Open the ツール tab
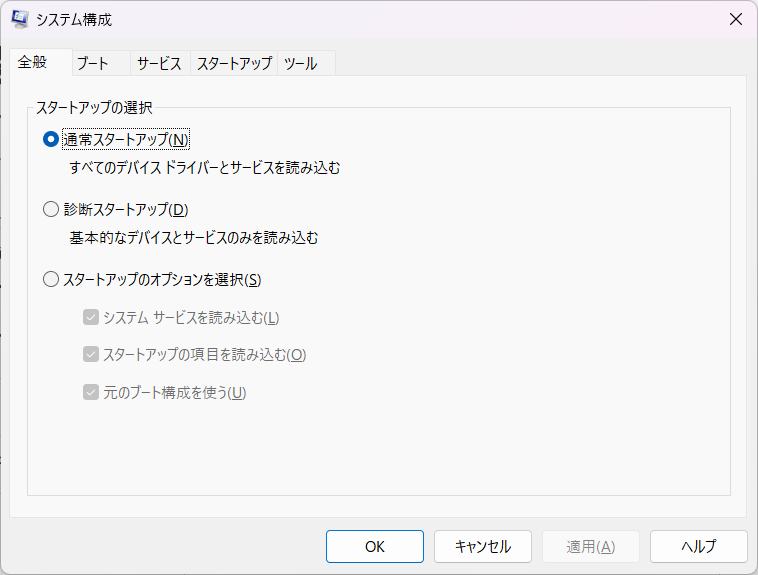758x575 pixels. tap(300, 63)
